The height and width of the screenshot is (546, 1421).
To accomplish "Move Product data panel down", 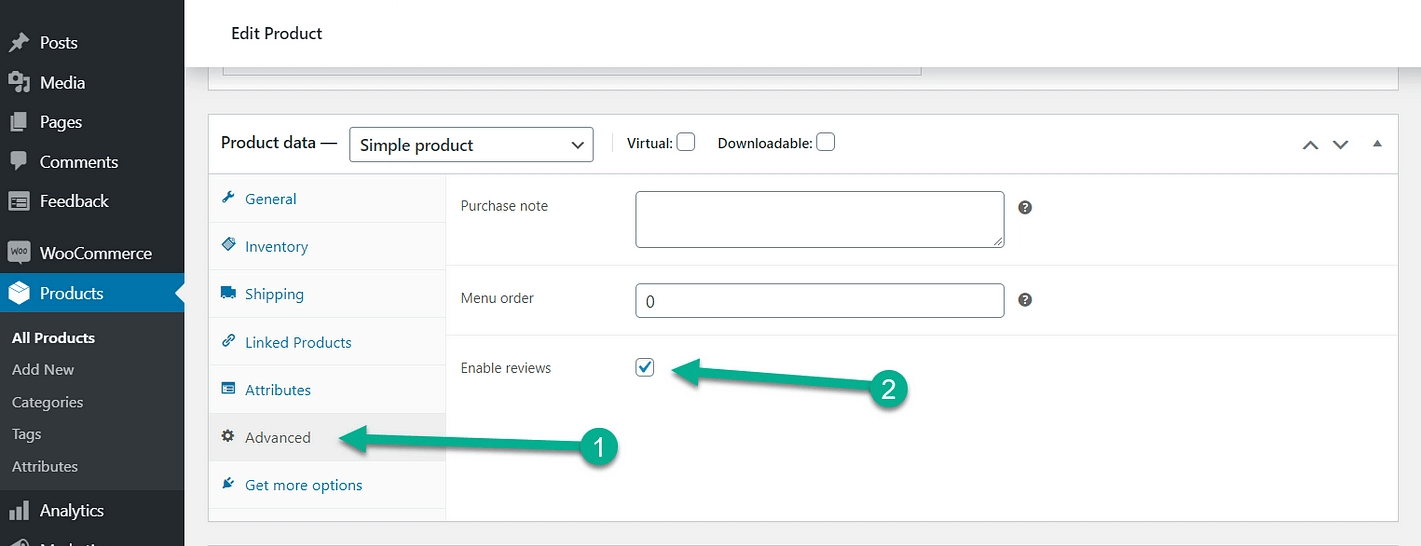I will click(1341, 145).
